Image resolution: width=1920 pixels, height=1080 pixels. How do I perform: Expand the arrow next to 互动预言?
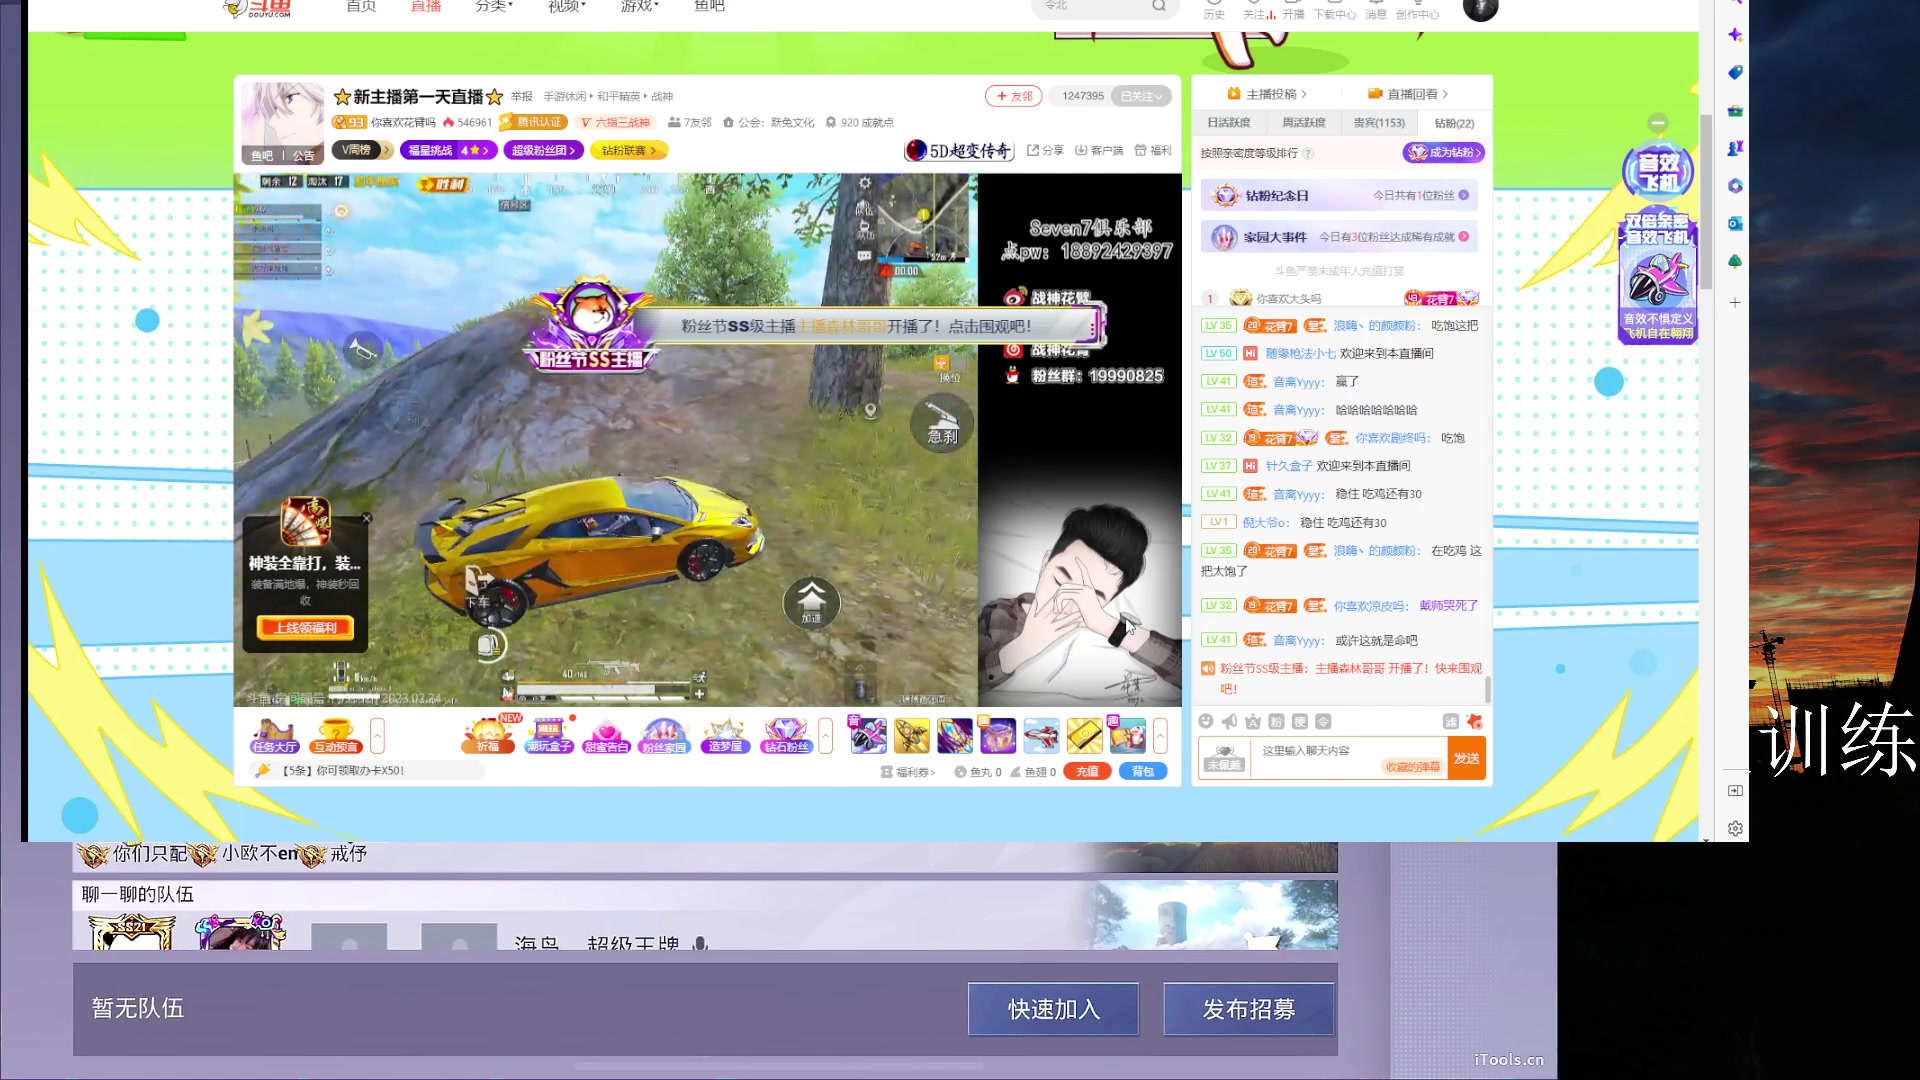coord(377,736)
